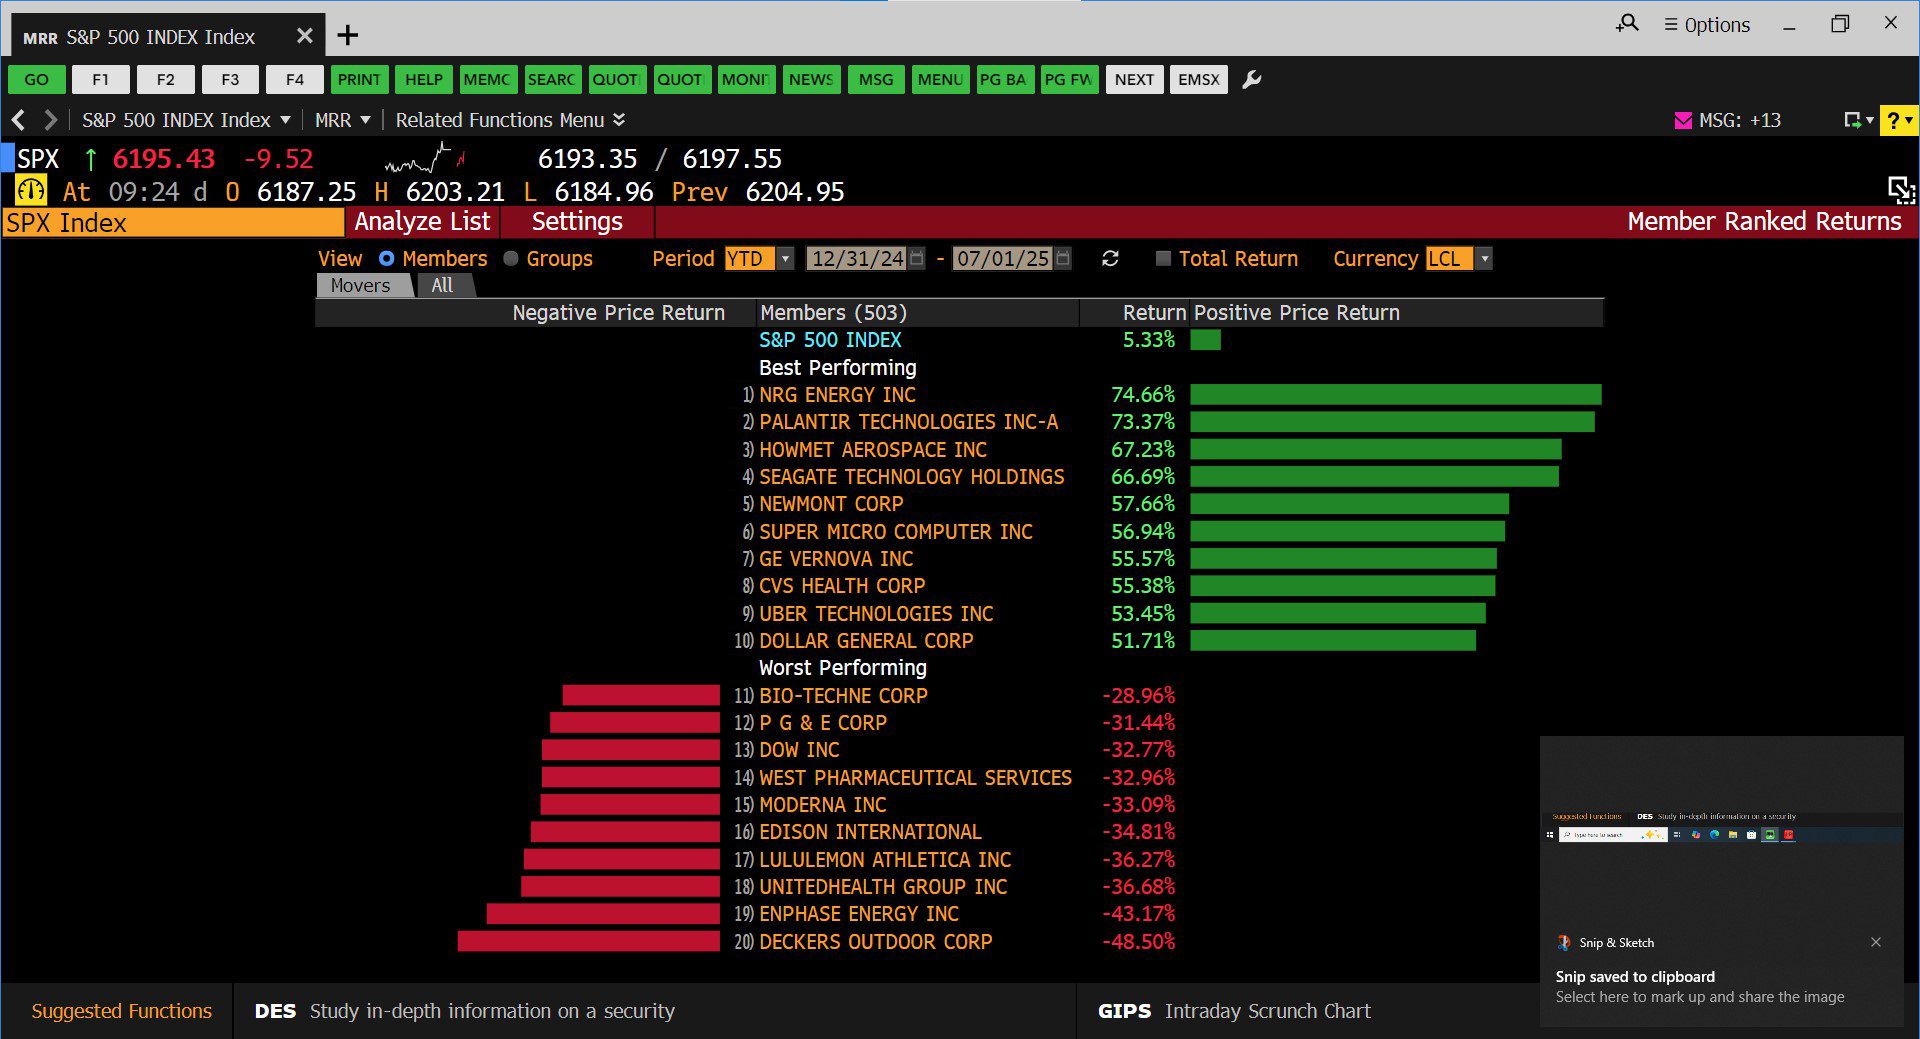The height and width of the screenshot is (1039, 1920).
Task: Open the Analyze List tab
Action: click(422, 222)
